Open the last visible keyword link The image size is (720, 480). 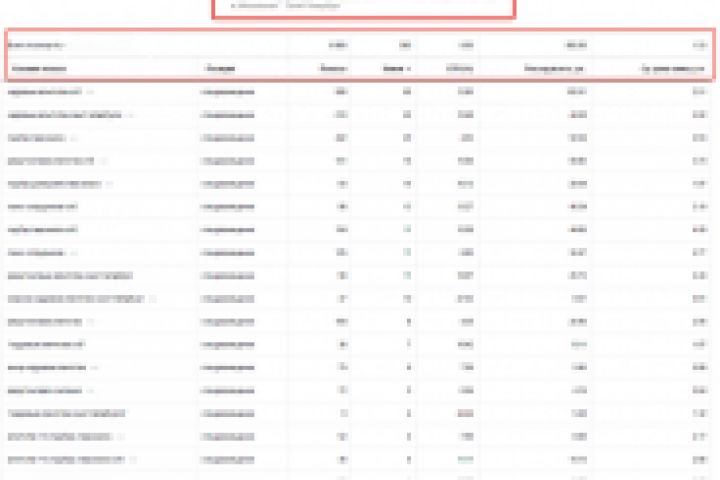66,459
